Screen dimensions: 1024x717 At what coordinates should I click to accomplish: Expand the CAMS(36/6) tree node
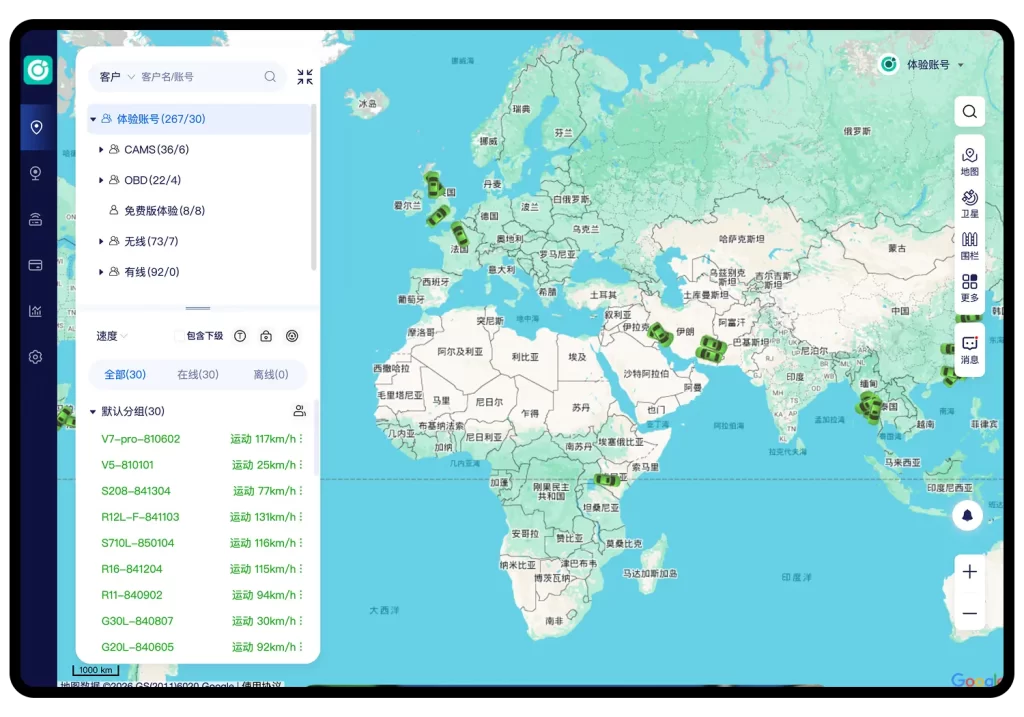(101, 150)
